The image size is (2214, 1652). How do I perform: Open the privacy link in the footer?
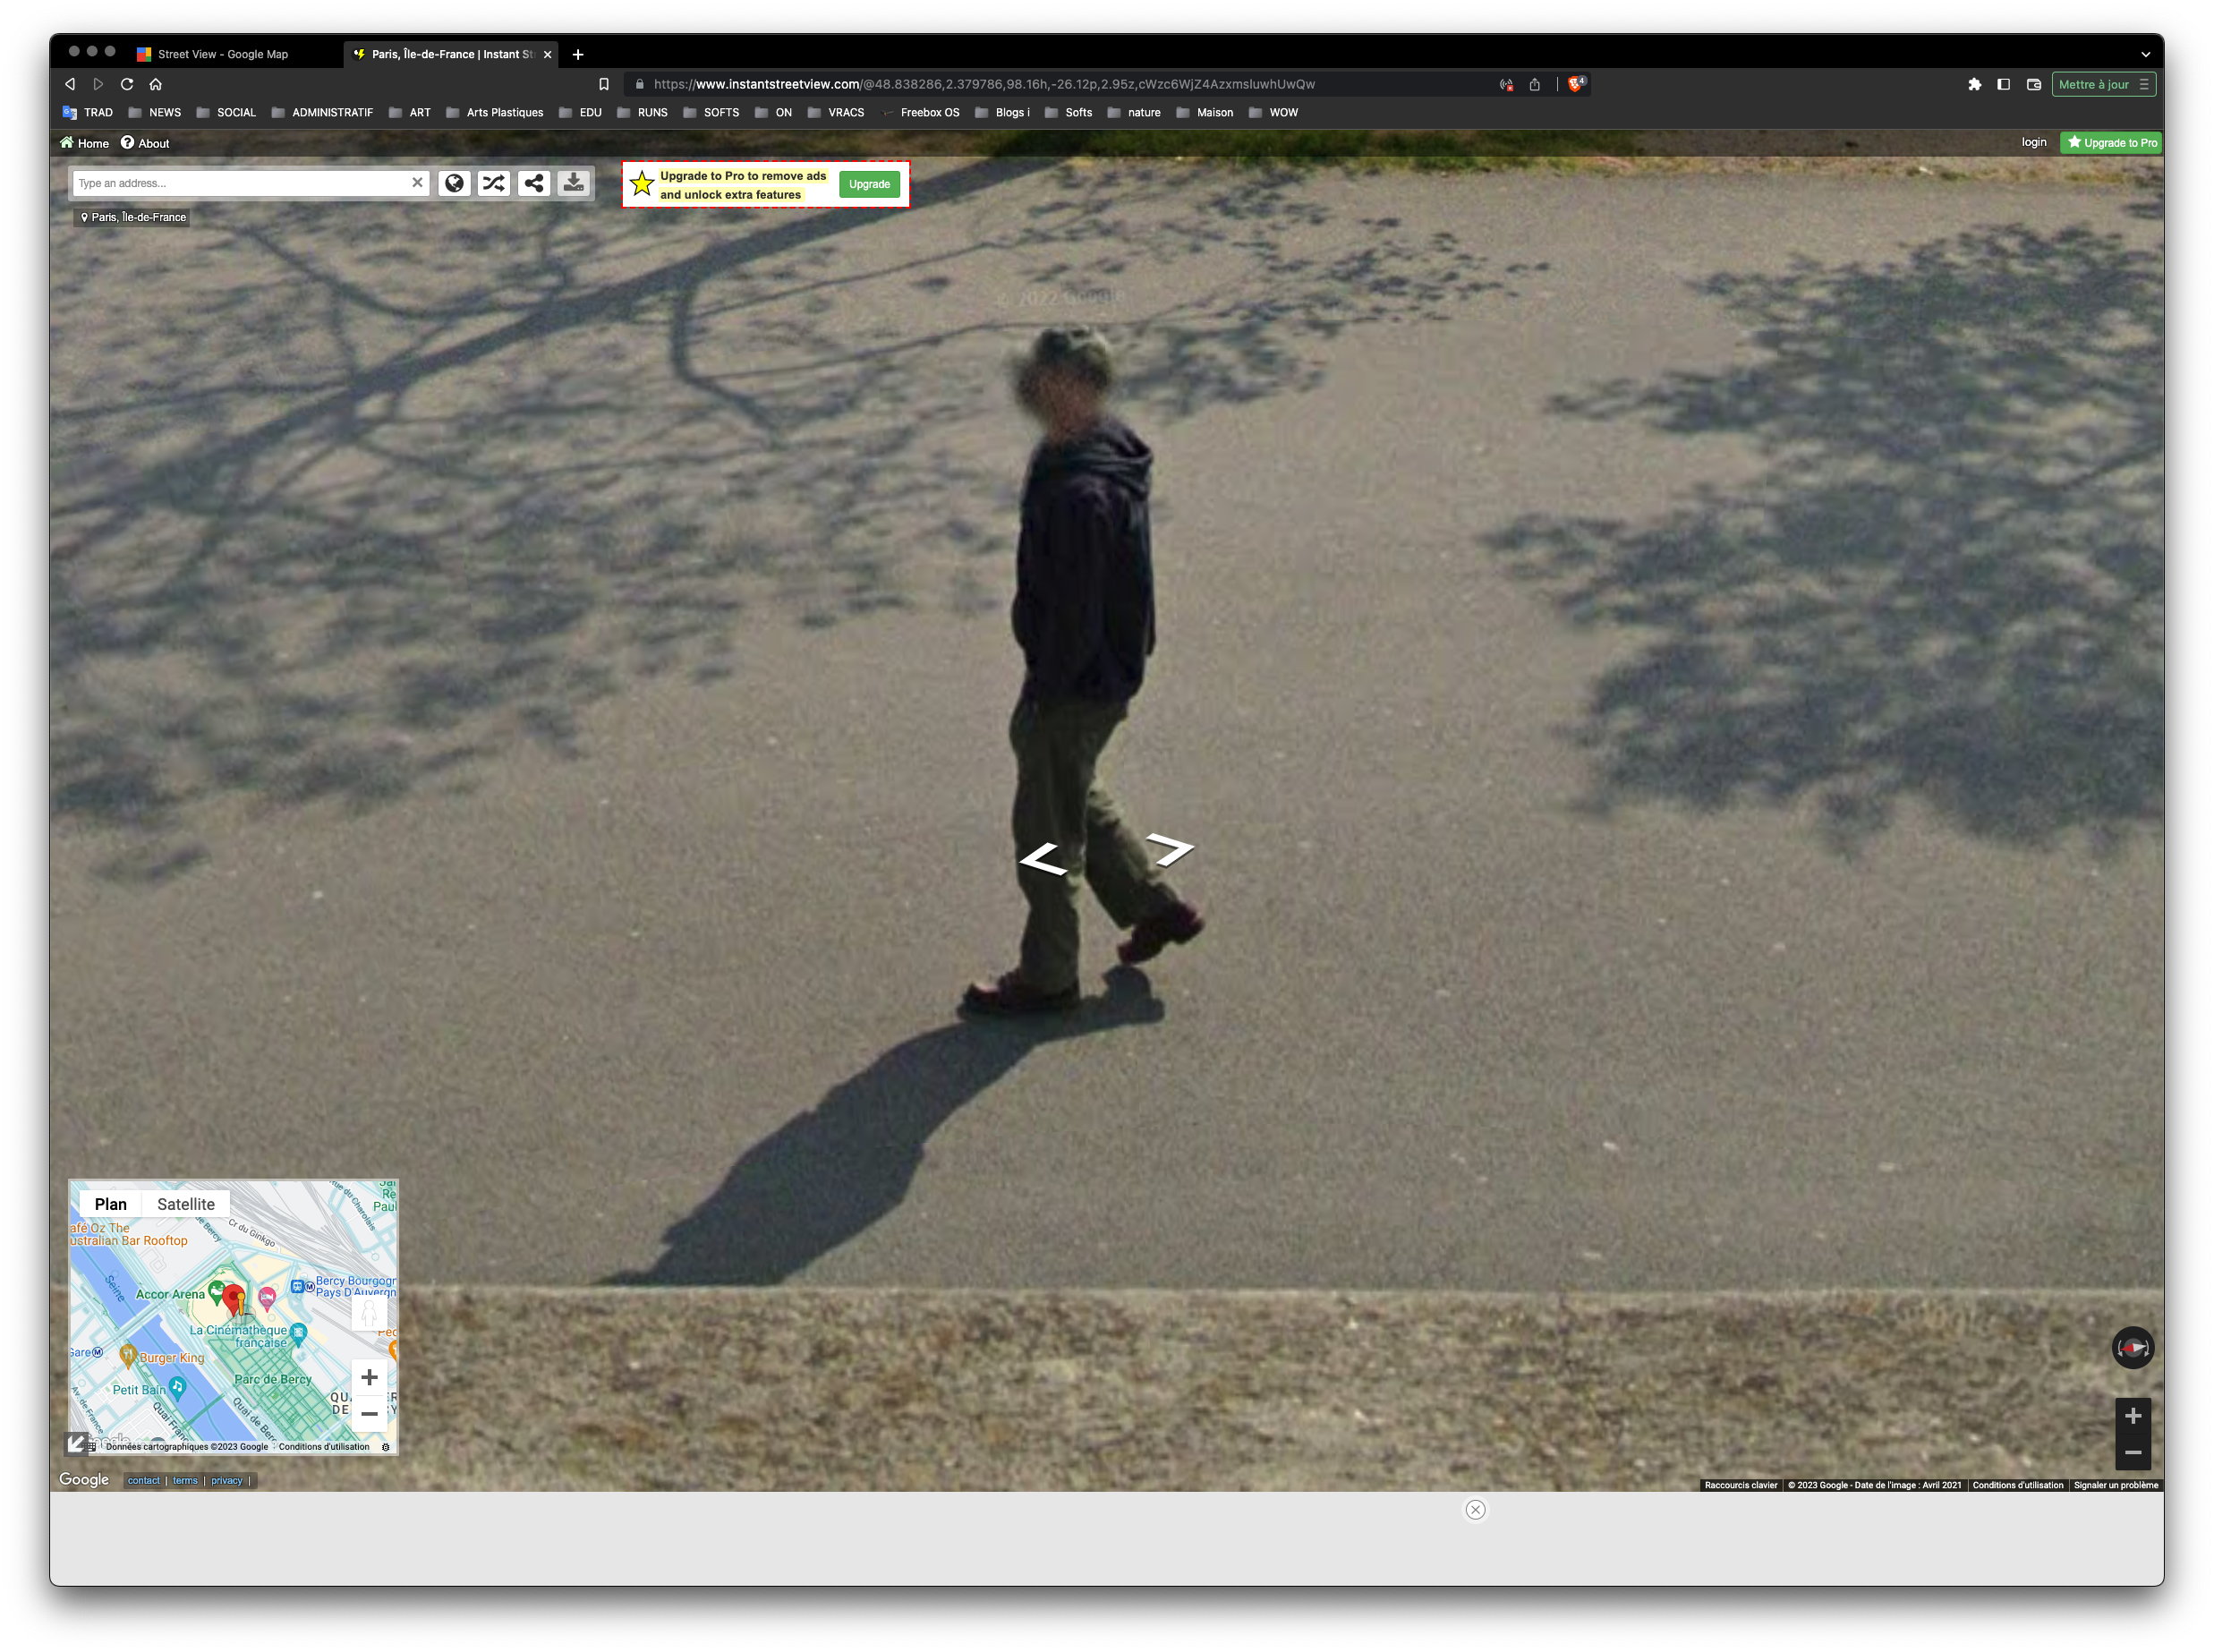point(227,1481)
